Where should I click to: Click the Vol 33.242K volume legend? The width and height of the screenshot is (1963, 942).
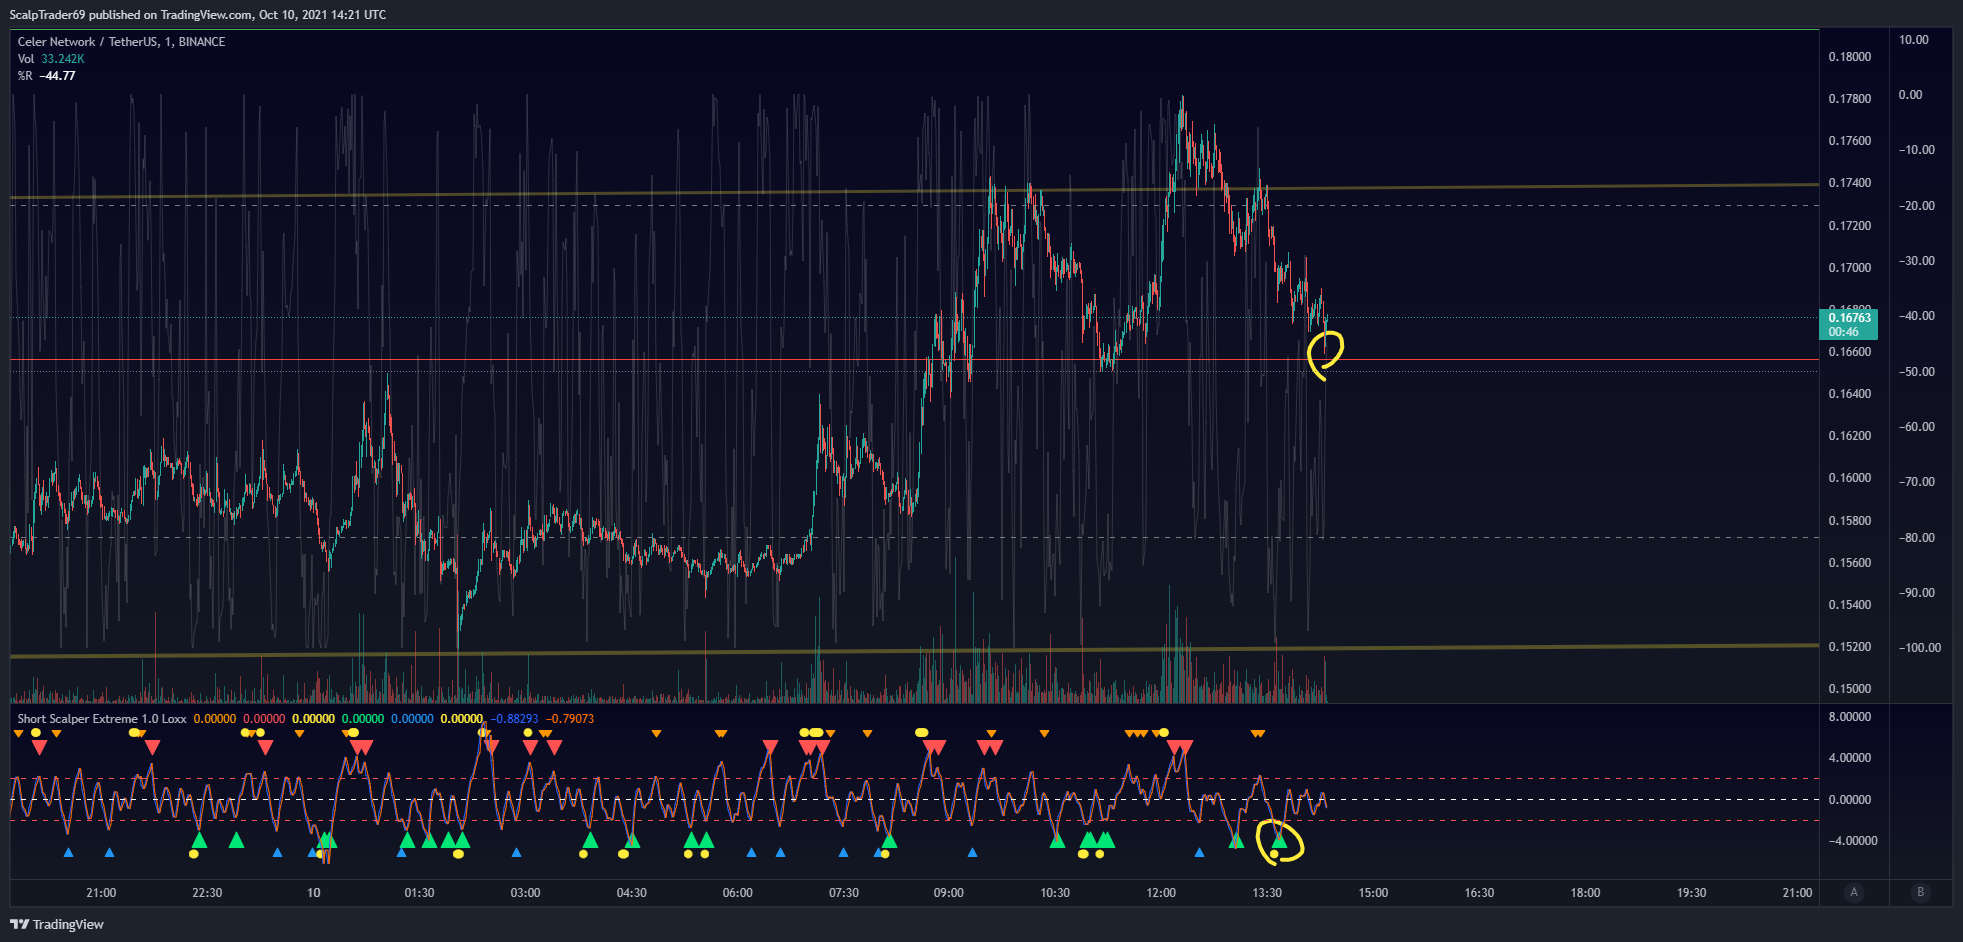[51, 59]
